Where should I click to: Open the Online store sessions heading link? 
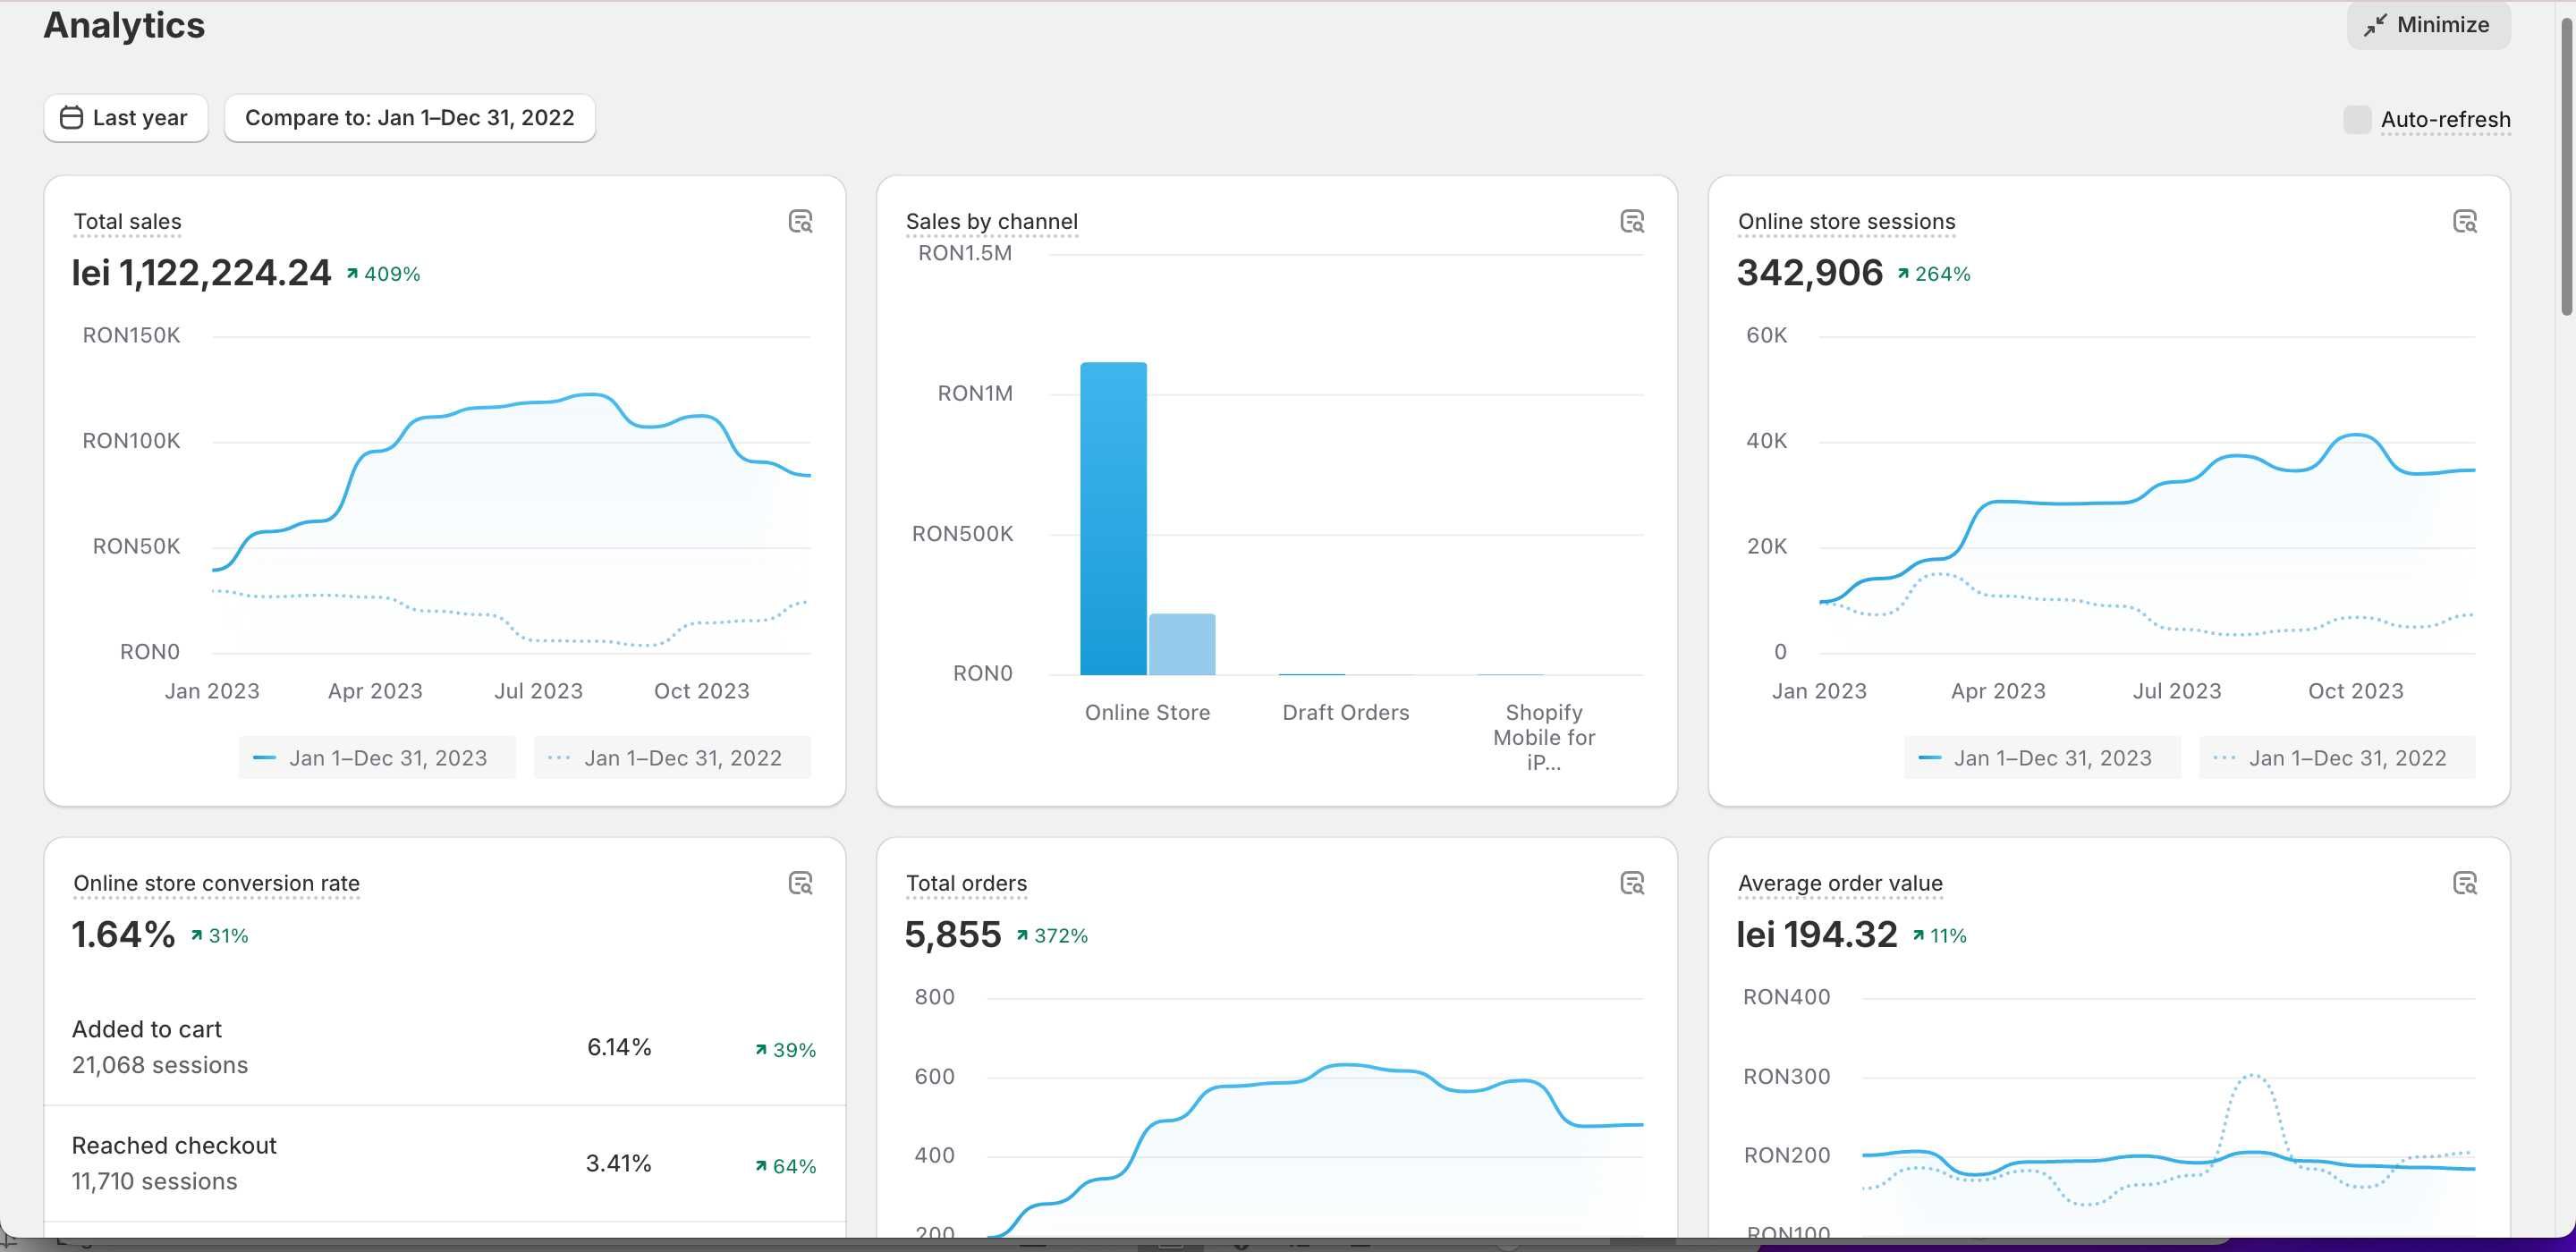[1846, 221]
